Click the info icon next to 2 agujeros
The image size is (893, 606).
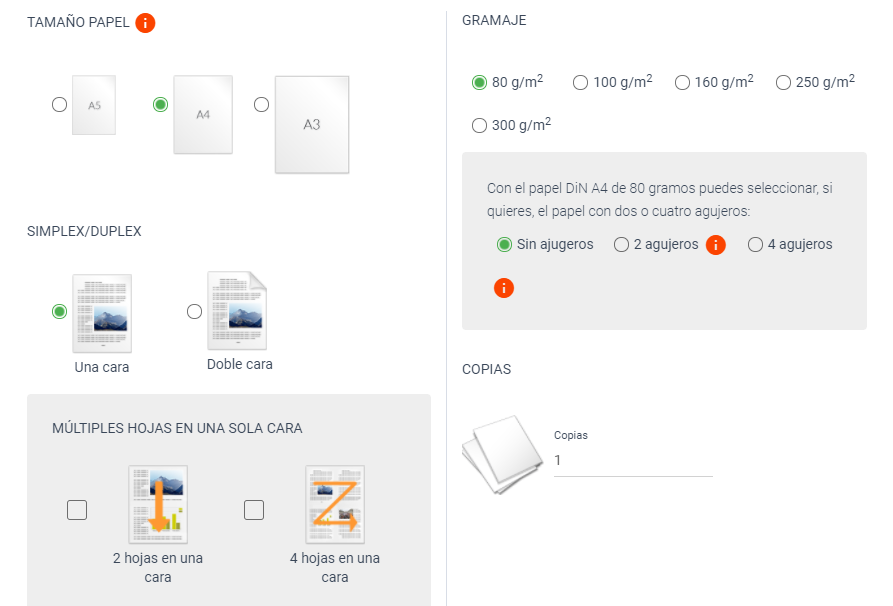coord(715,245)
